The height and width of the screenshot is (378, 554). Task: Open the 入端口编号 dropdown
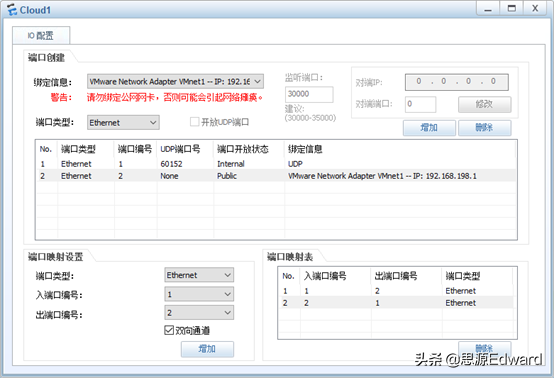[x=199, y=294]
